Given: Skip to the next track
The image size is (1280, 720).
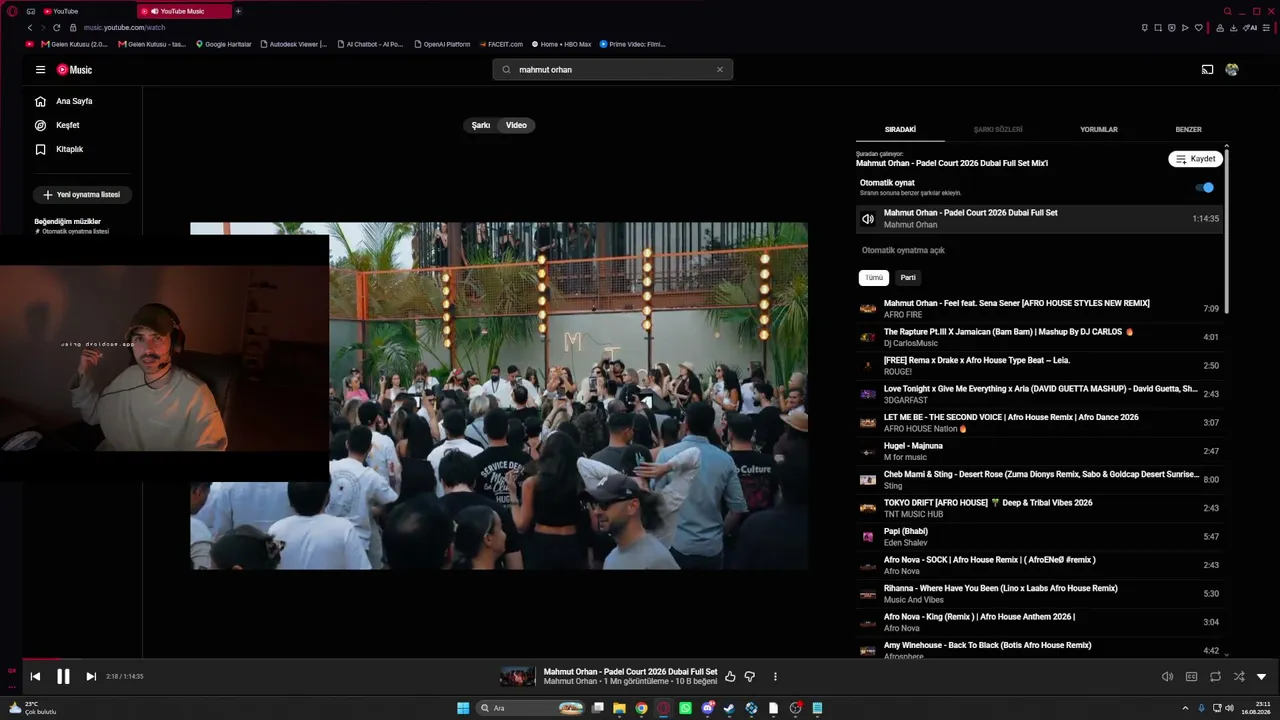Looking at the screenshot, I should [x=91, y=677].
